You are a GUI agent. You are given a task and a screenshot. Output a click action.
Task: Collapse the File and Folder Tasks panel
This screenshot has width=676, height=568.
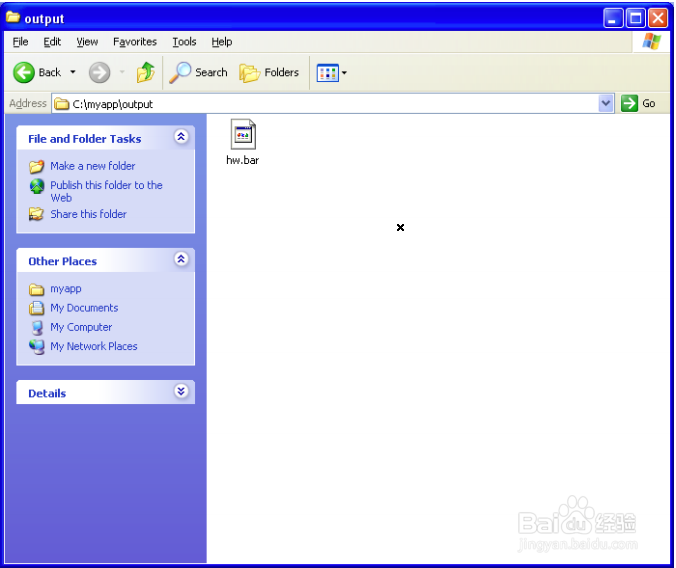[181, 137]
